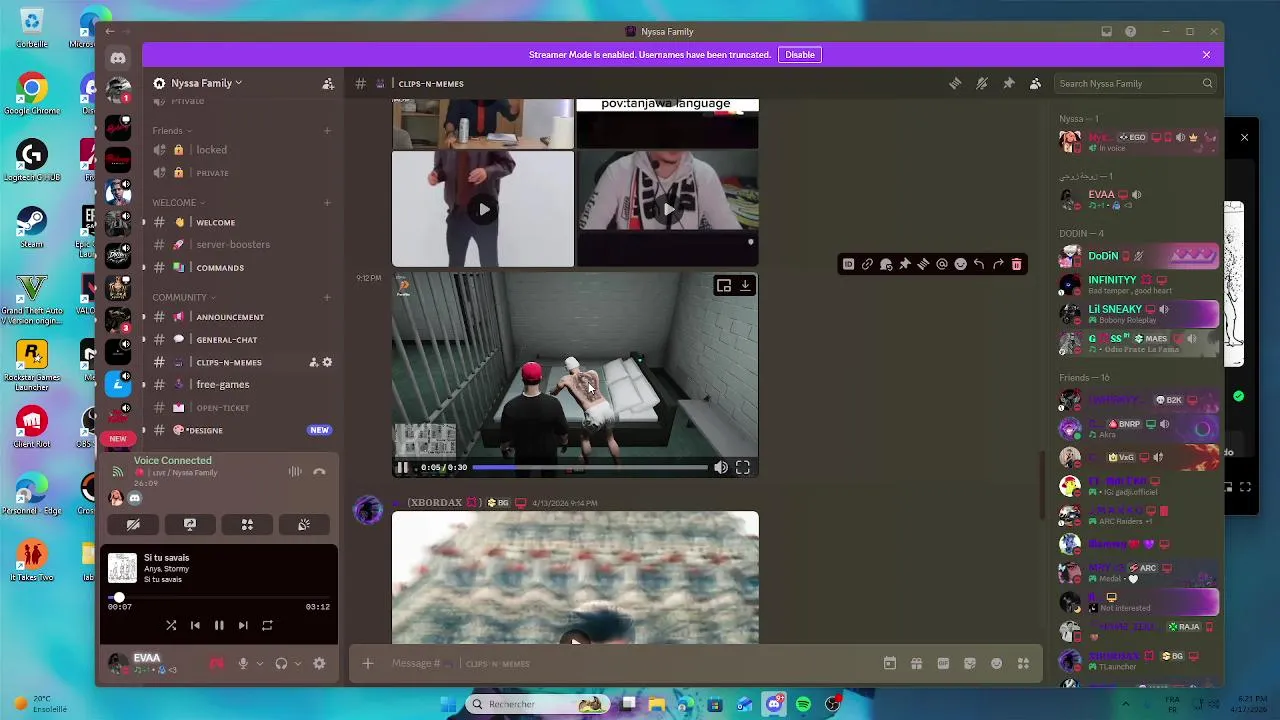Toggle noise suppression waveform icon

(295, 471)
